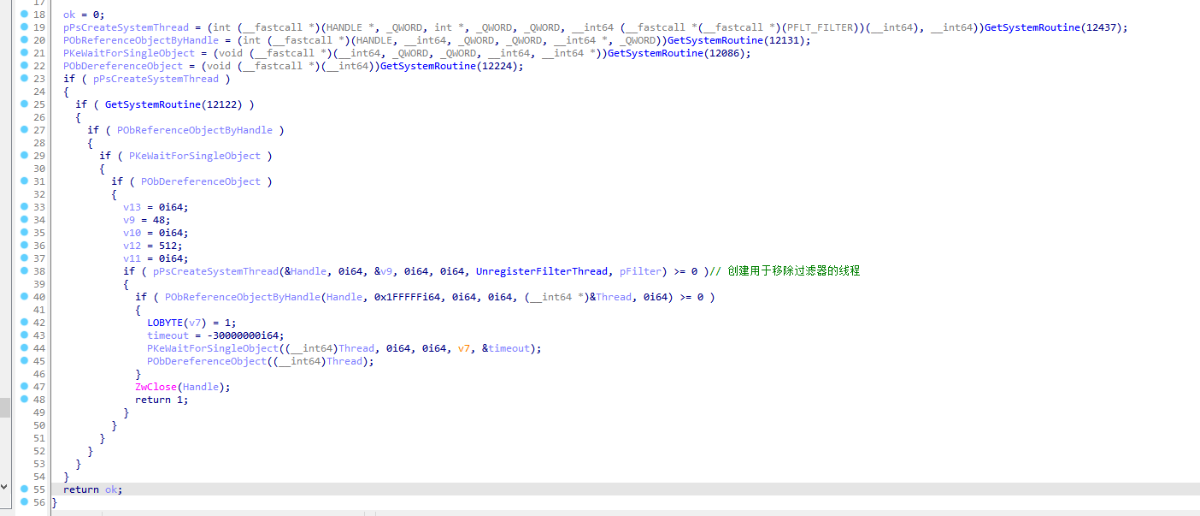Image resolution: width=1200 pixels, height=516 pixels.
Task: Click the blue dot beside line 33
Action: point(24,207)
